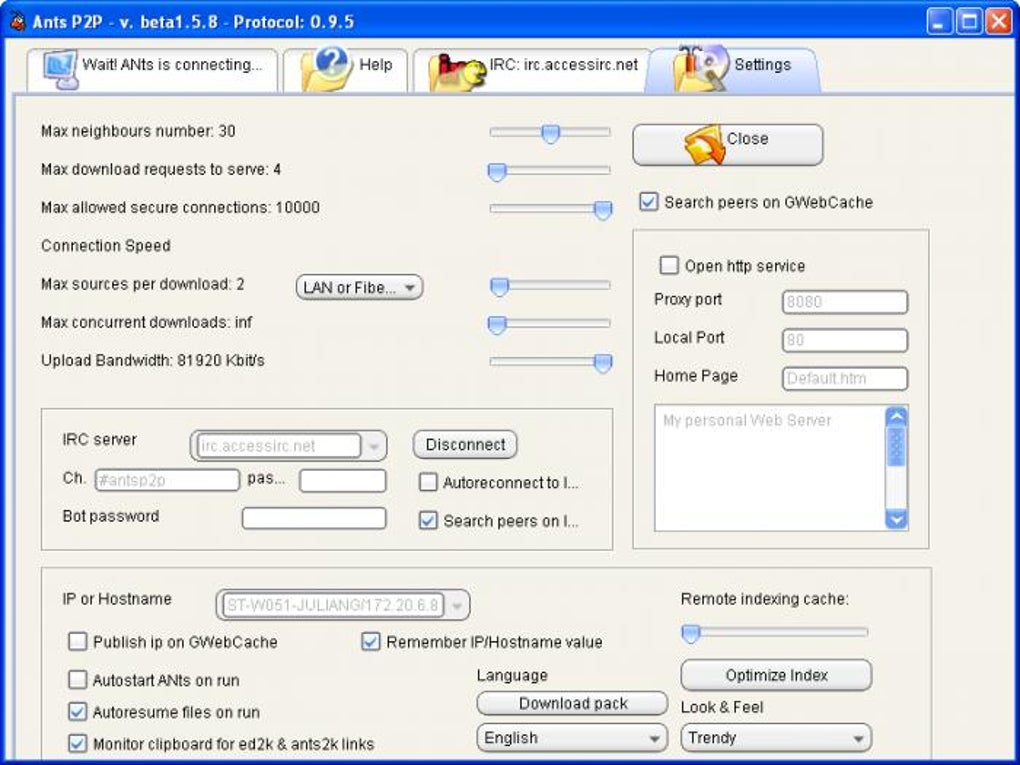Click Optimize Index button

(776, 675)
